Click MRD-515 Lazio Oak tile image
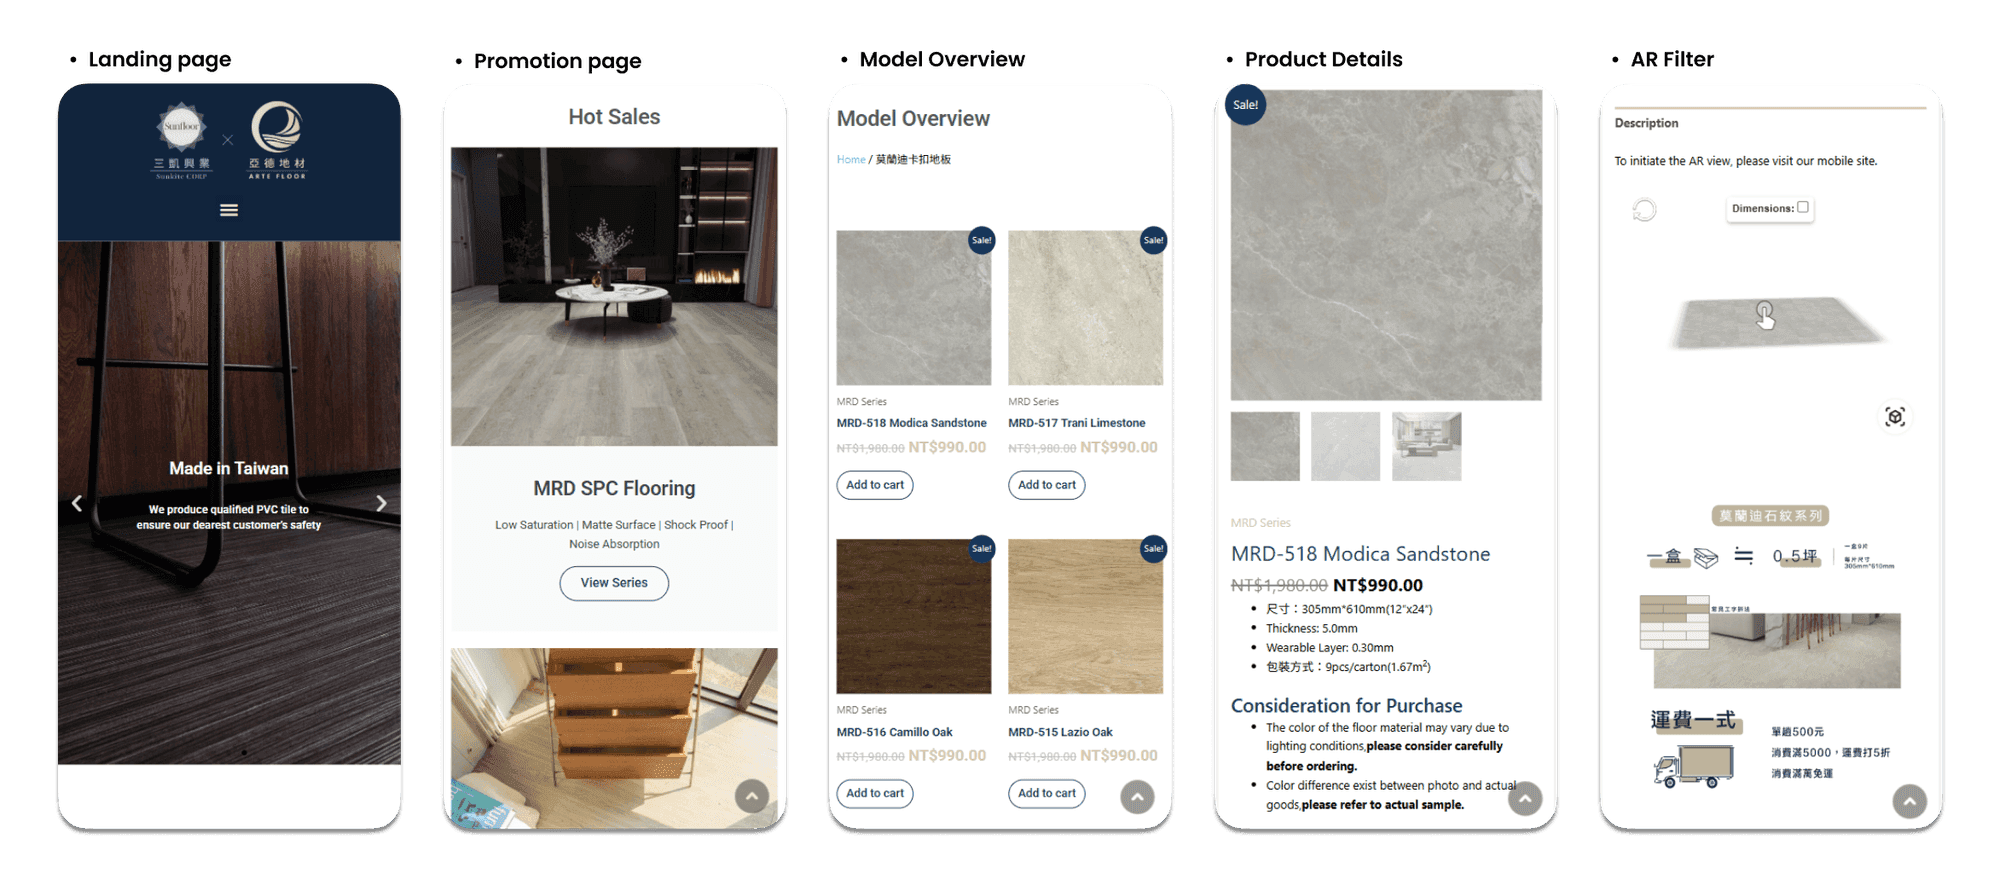The image size is (2000, 873). [1086, 617]
